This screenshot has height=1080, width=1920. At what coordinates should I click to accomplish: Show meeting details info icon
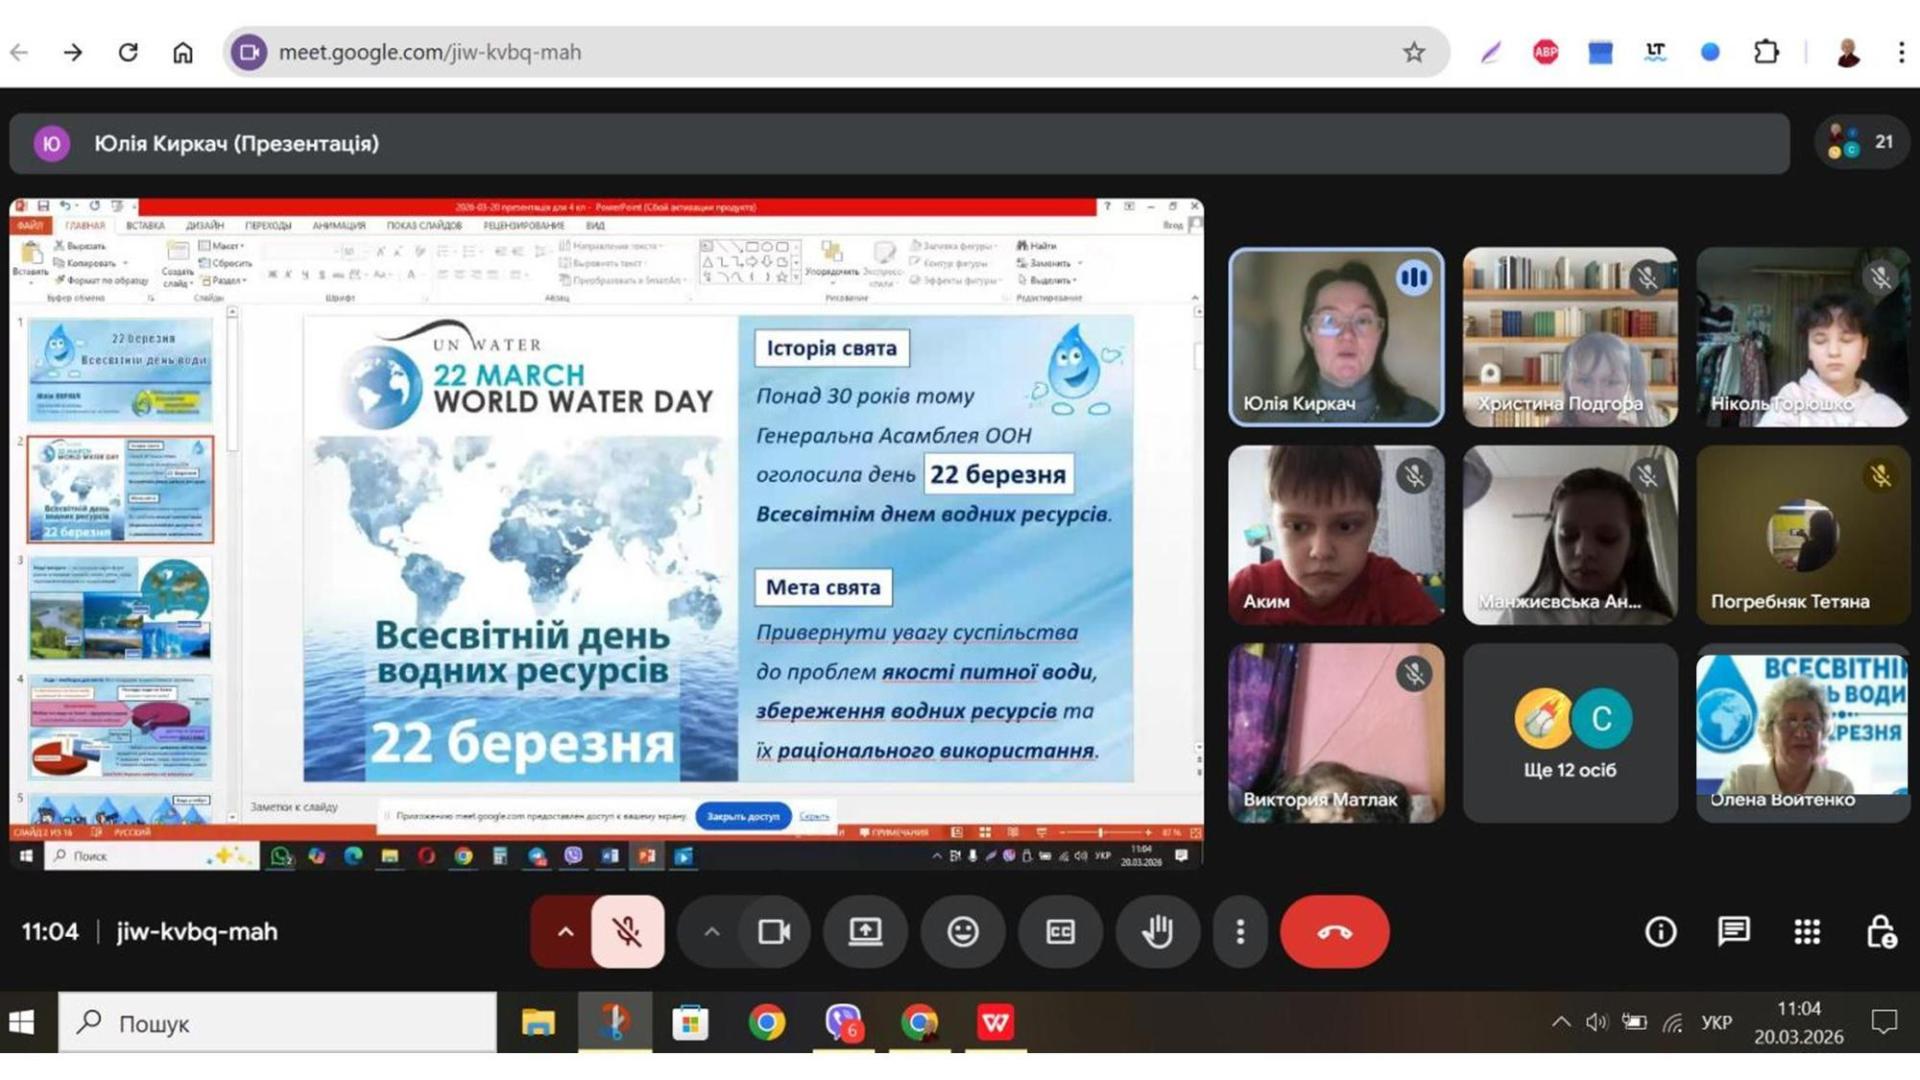(x=1660, y=932)
